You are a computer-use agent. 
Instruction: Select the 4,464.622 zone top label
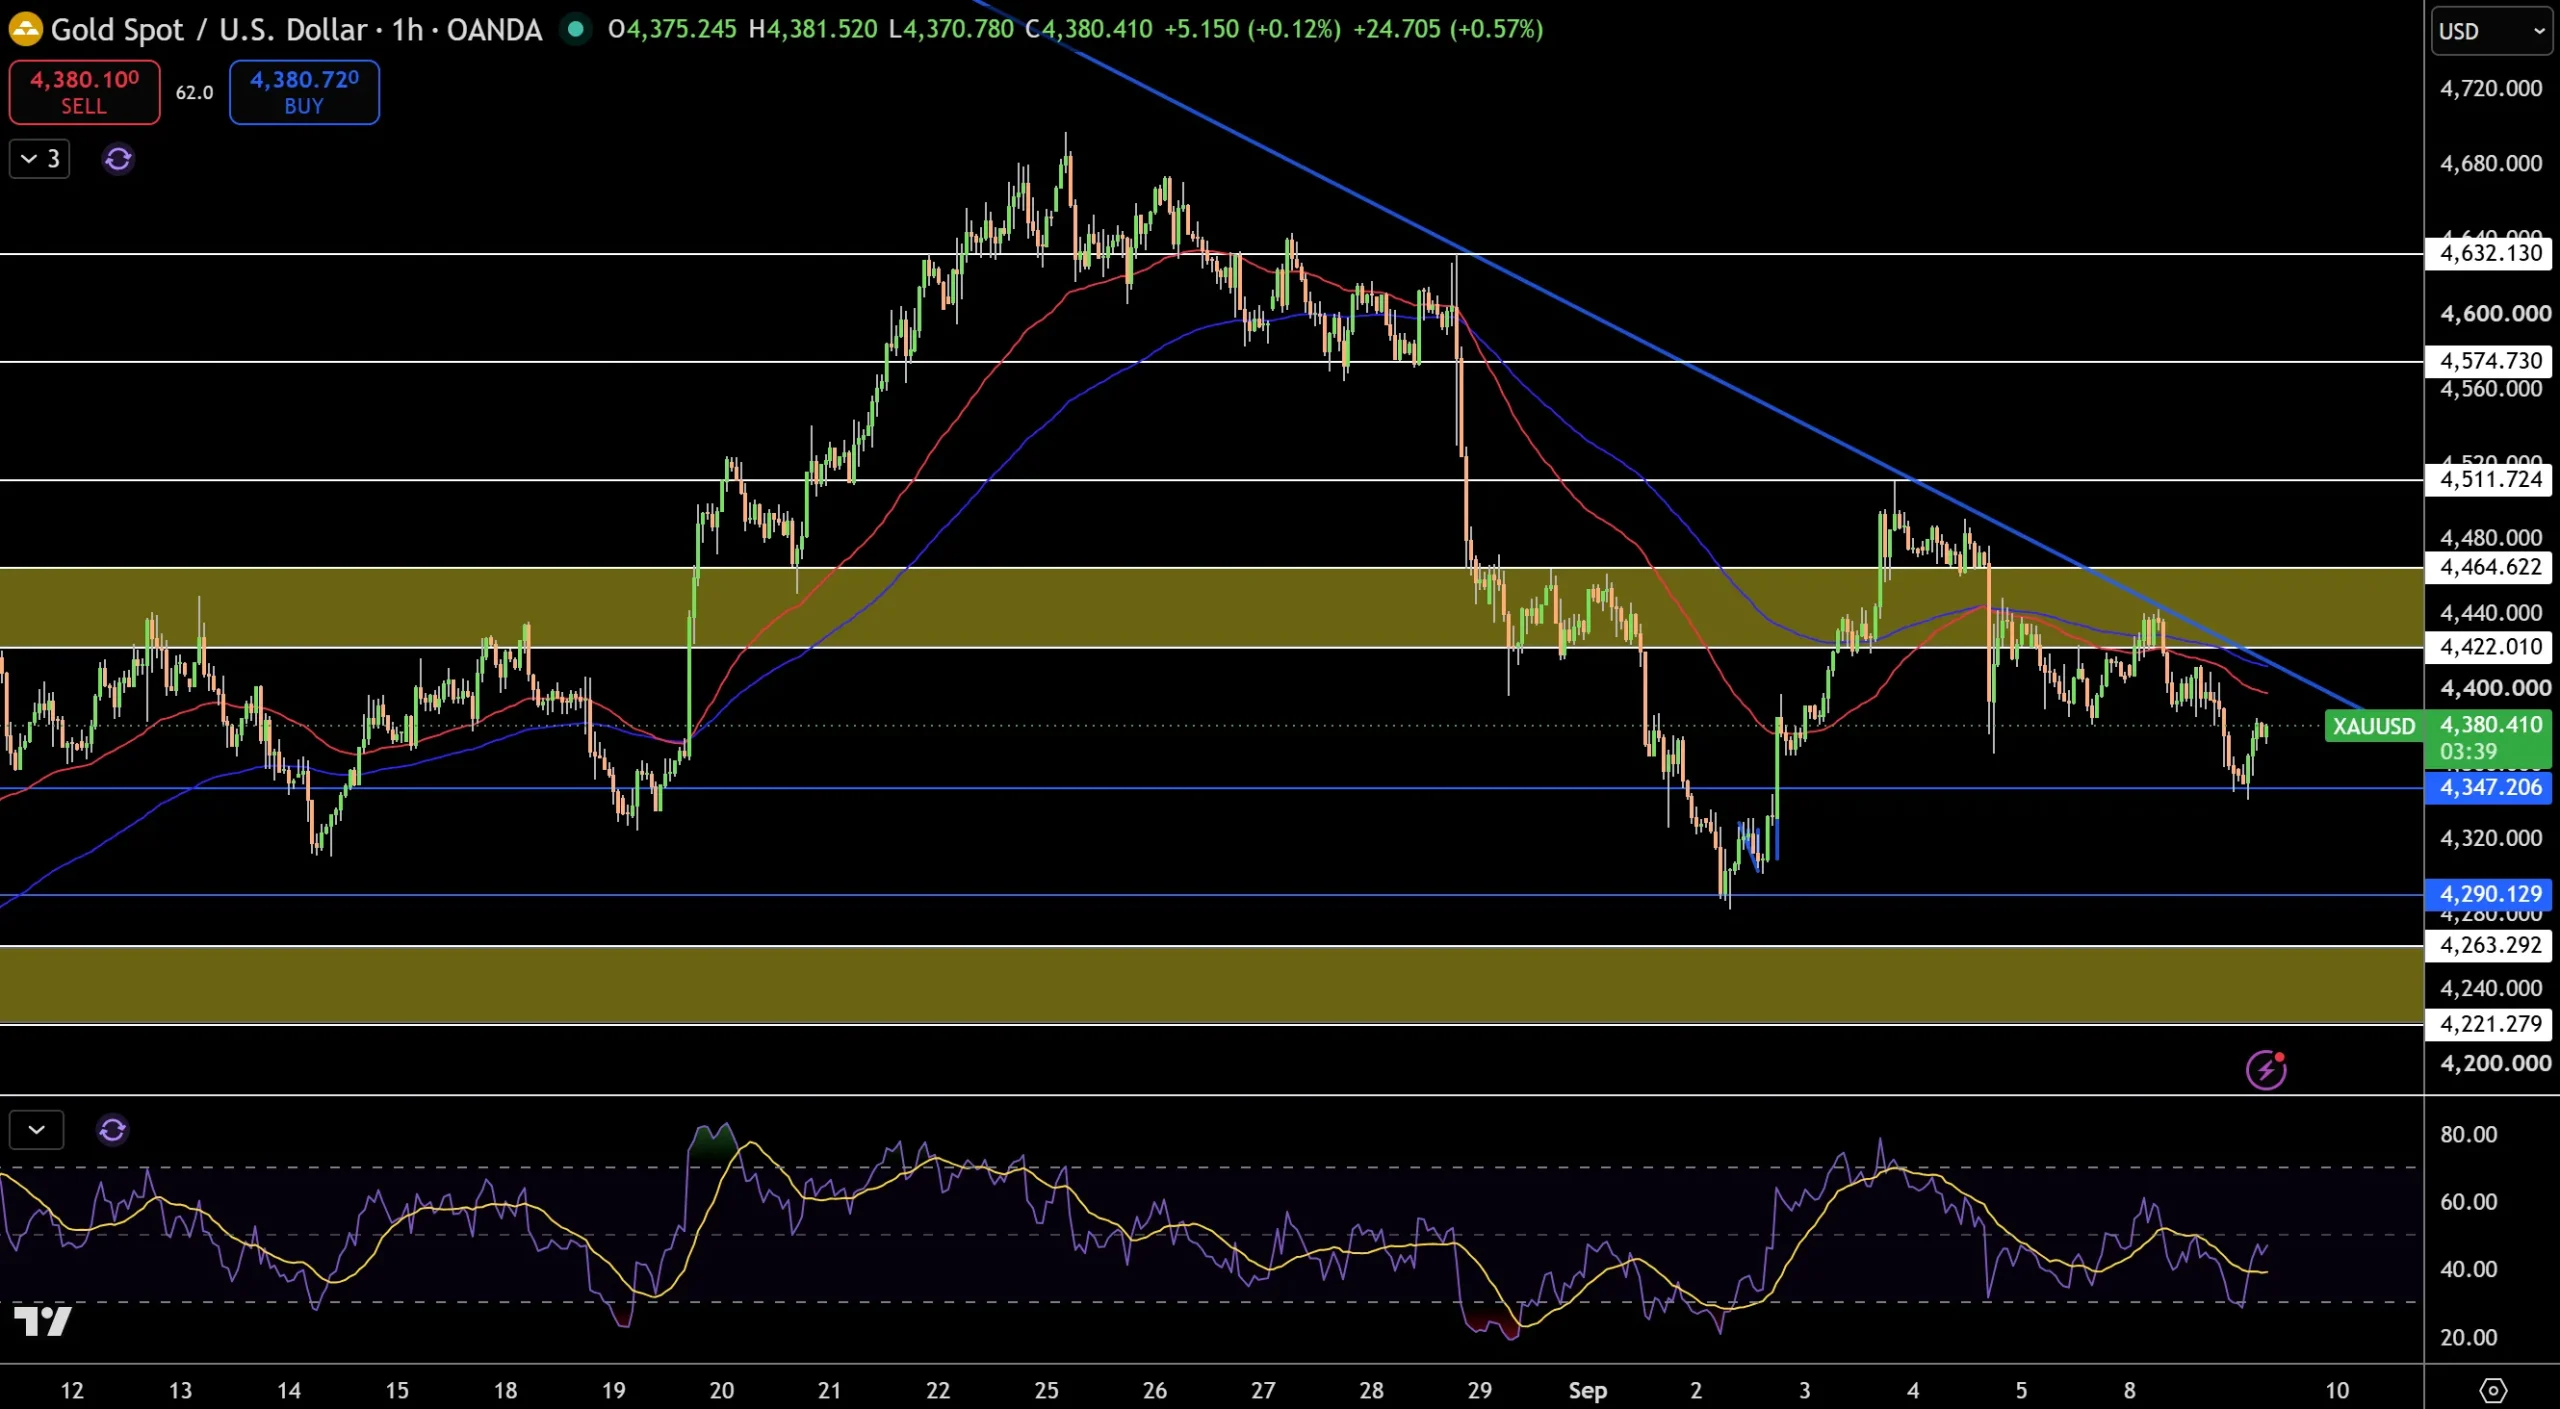coord(2490,567)
